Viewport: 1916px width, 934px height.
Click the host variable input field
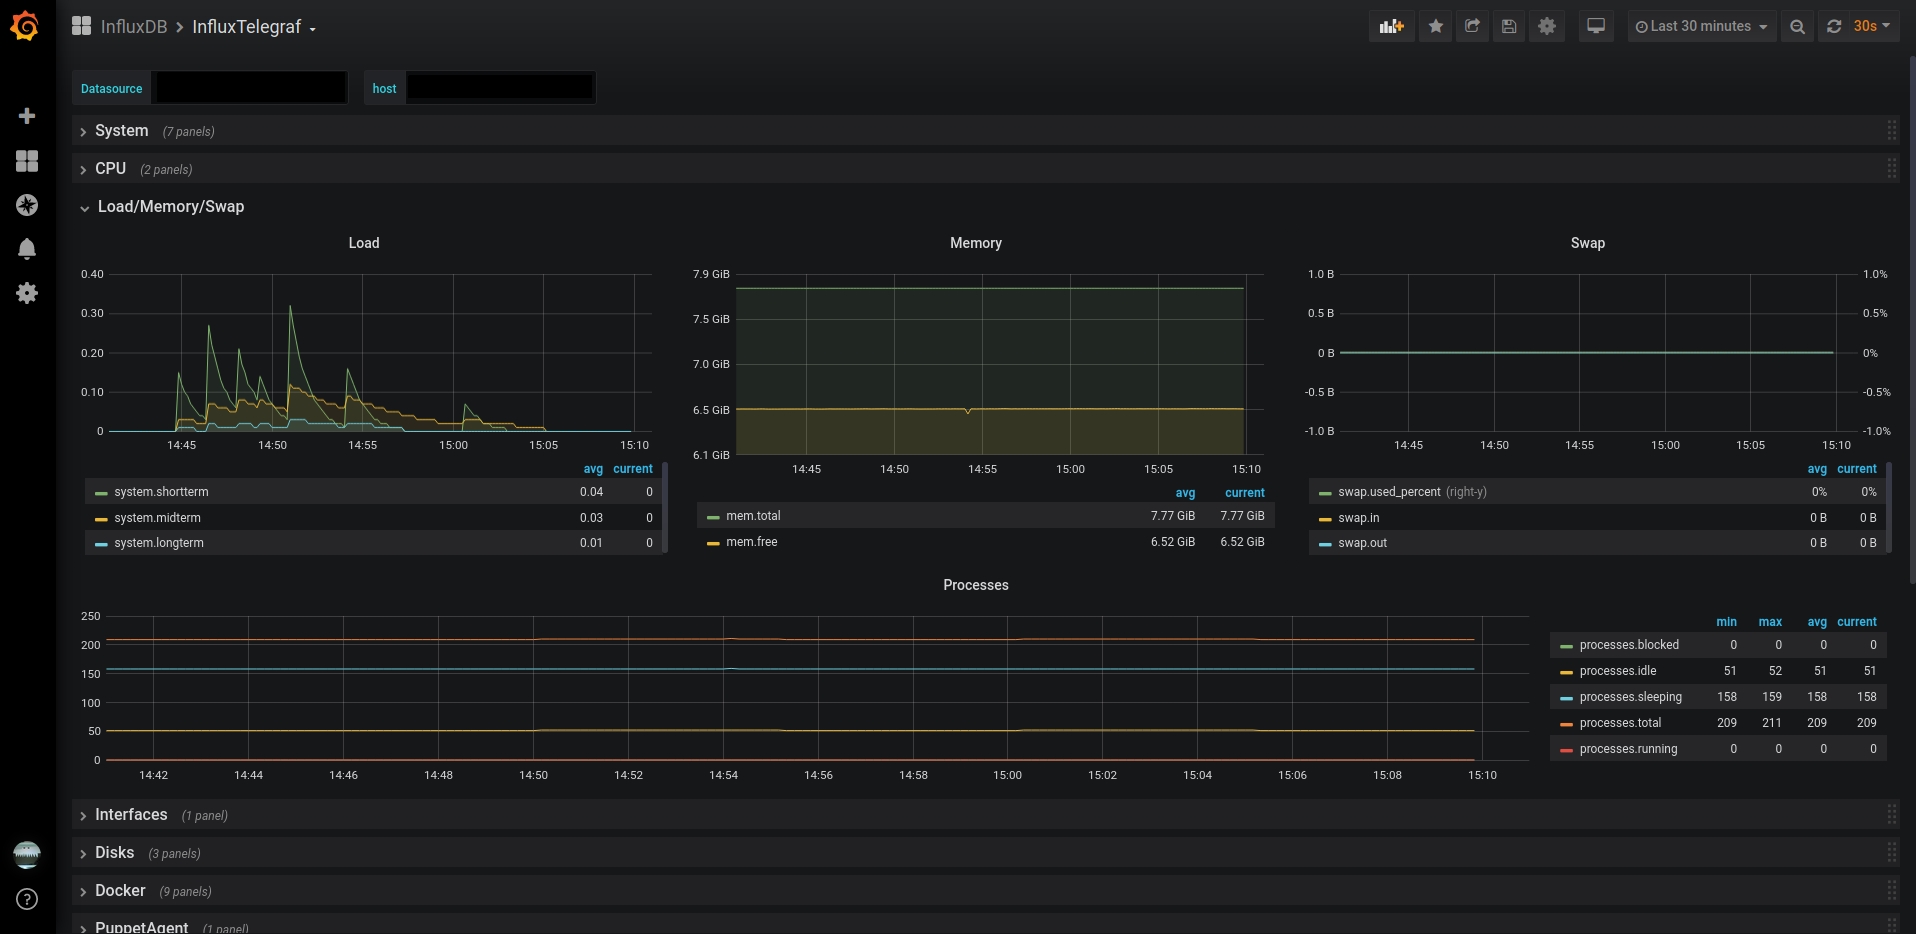coord(500,88)
